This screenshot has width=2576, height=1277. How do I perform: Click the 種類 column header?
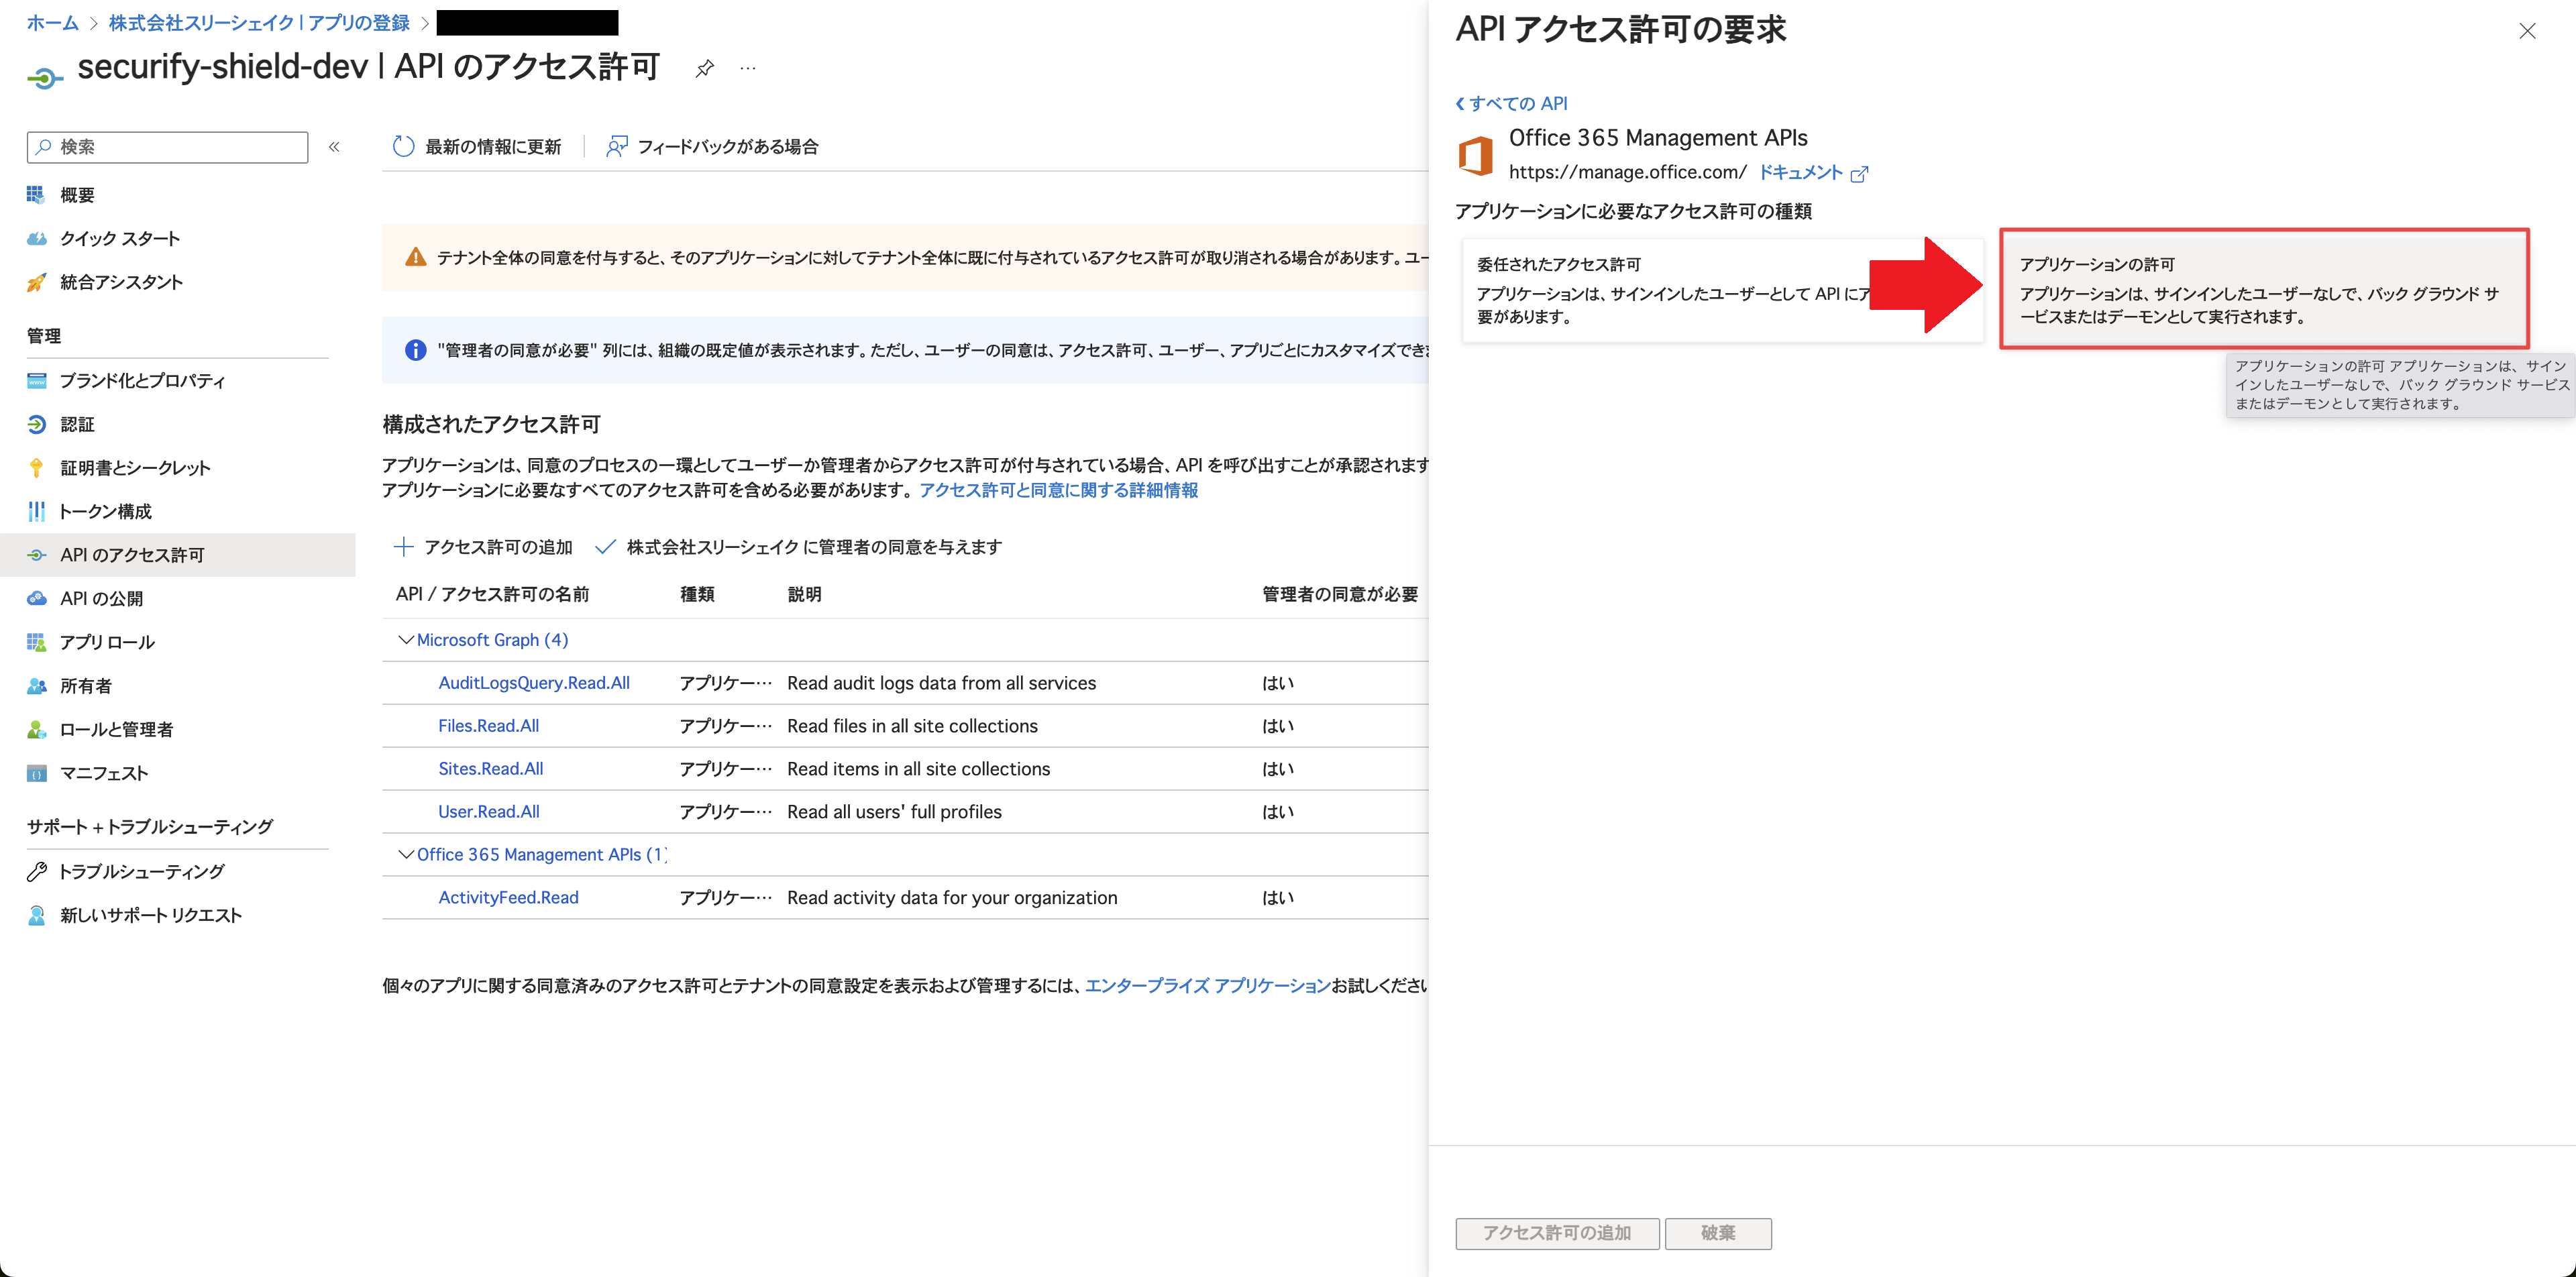pos(697,594)
